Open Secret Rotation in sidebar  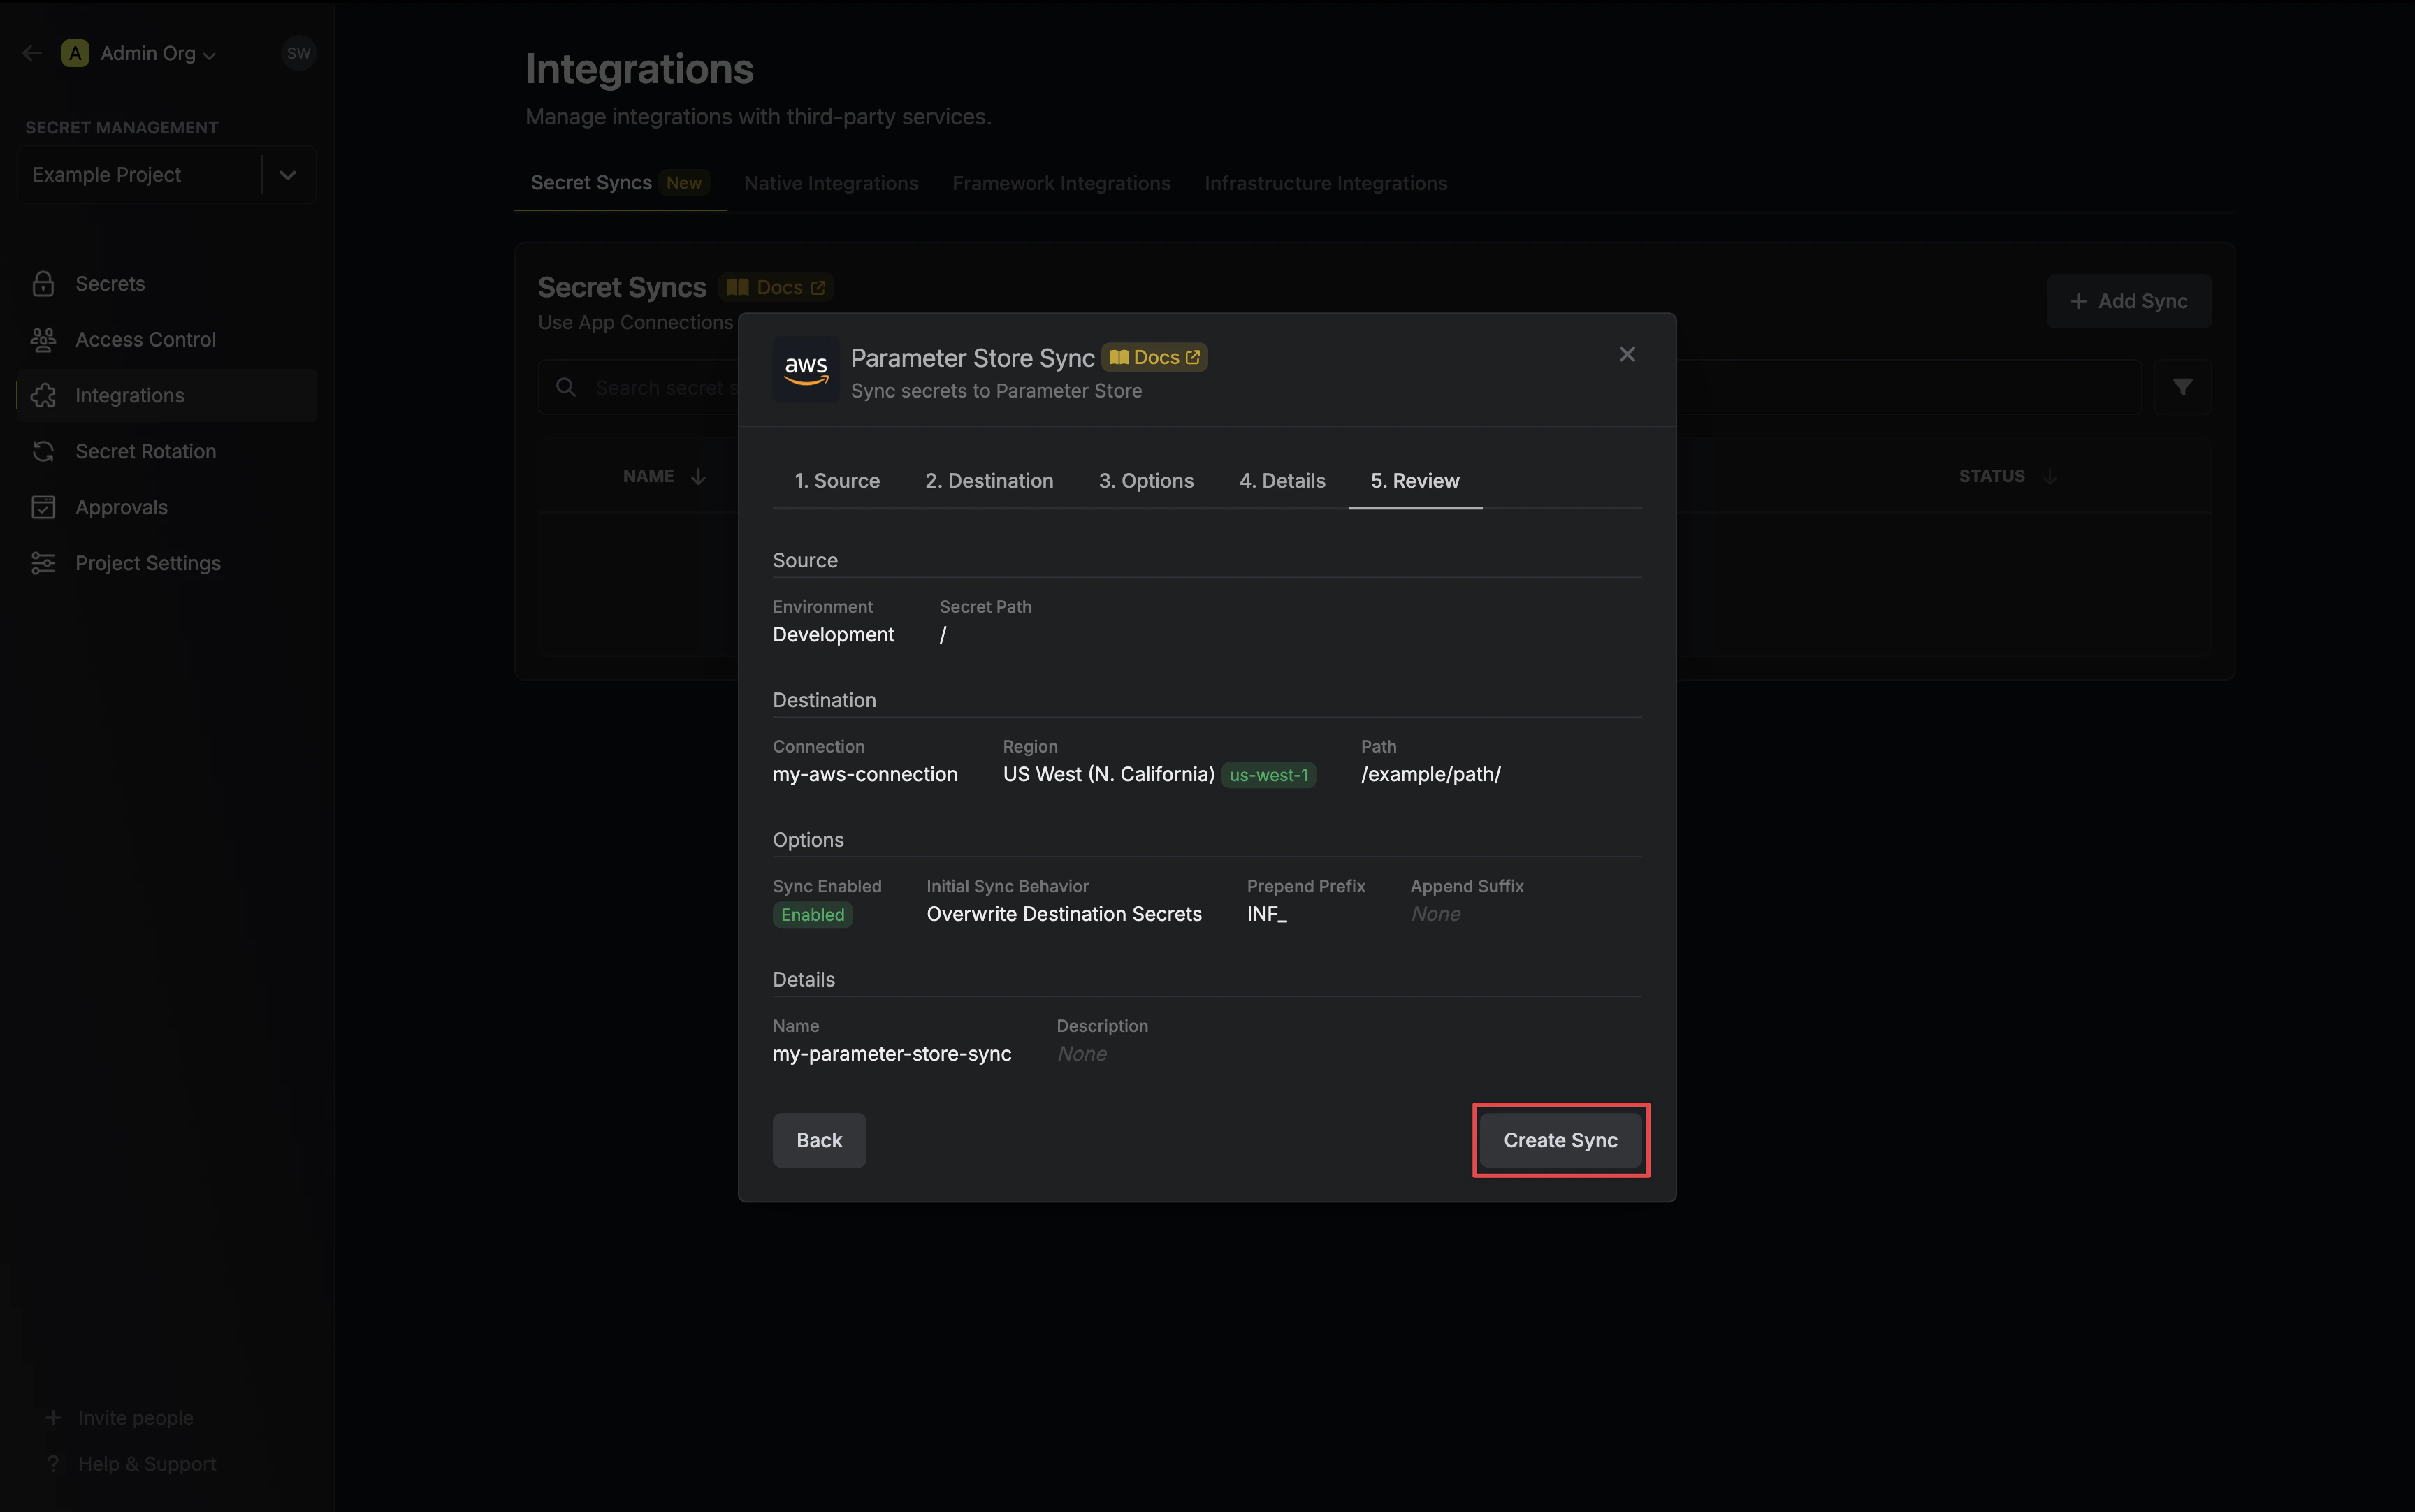click(167, 452)
